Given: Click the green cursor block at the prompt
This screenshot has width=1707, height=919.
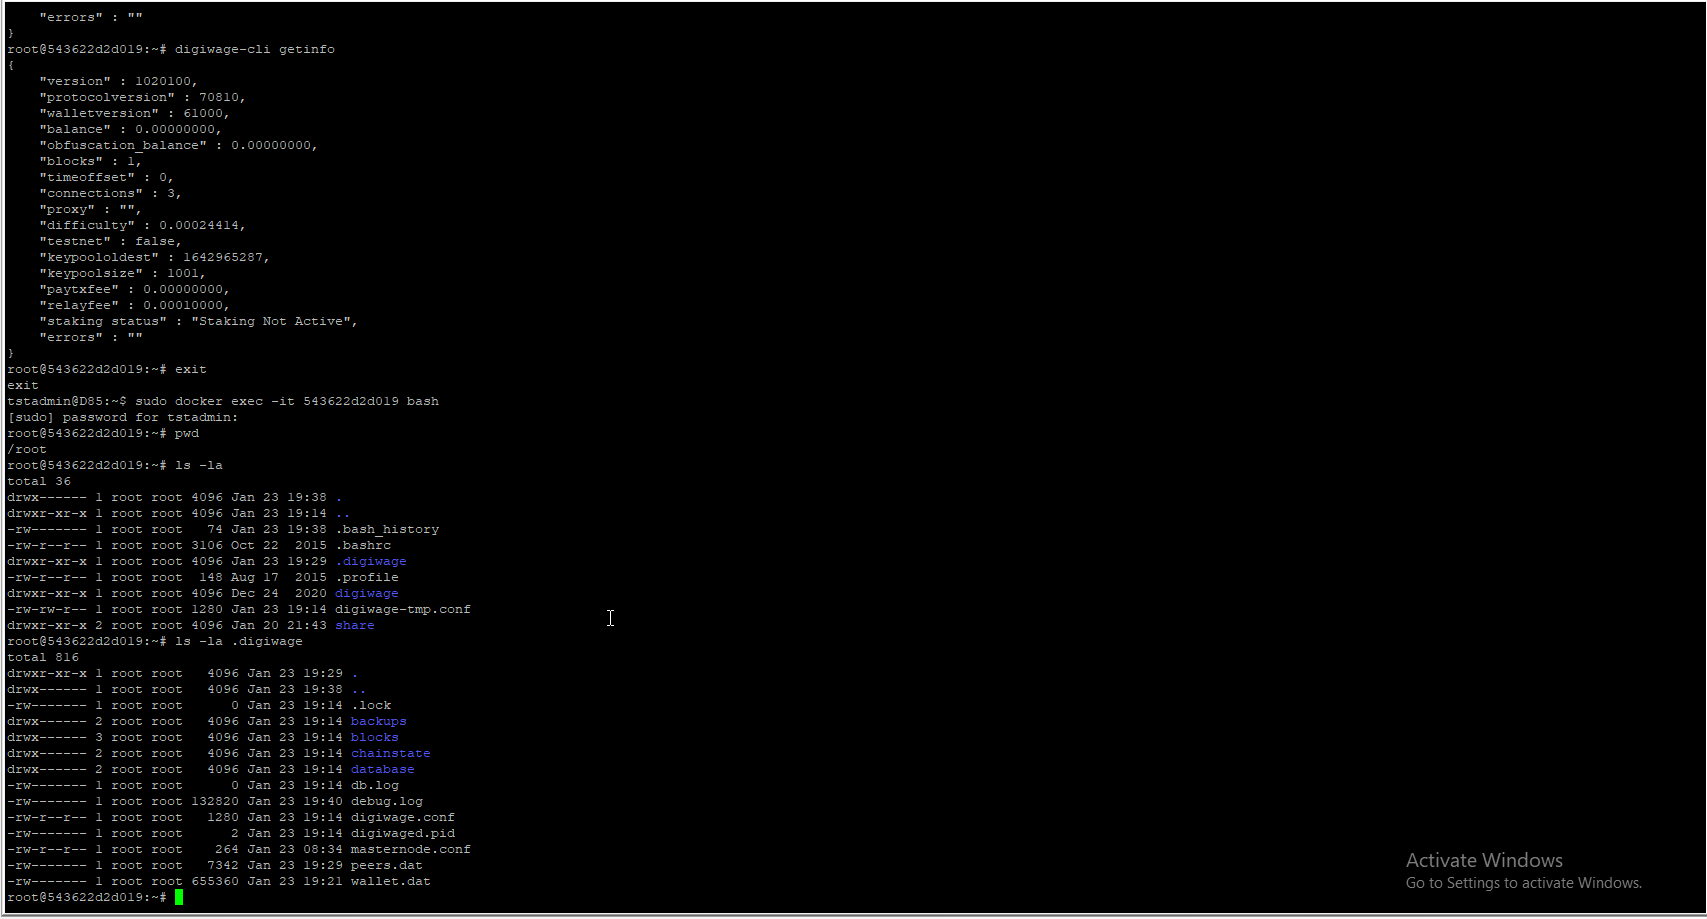Looking at the screenshot, I should tap(179, 897).
